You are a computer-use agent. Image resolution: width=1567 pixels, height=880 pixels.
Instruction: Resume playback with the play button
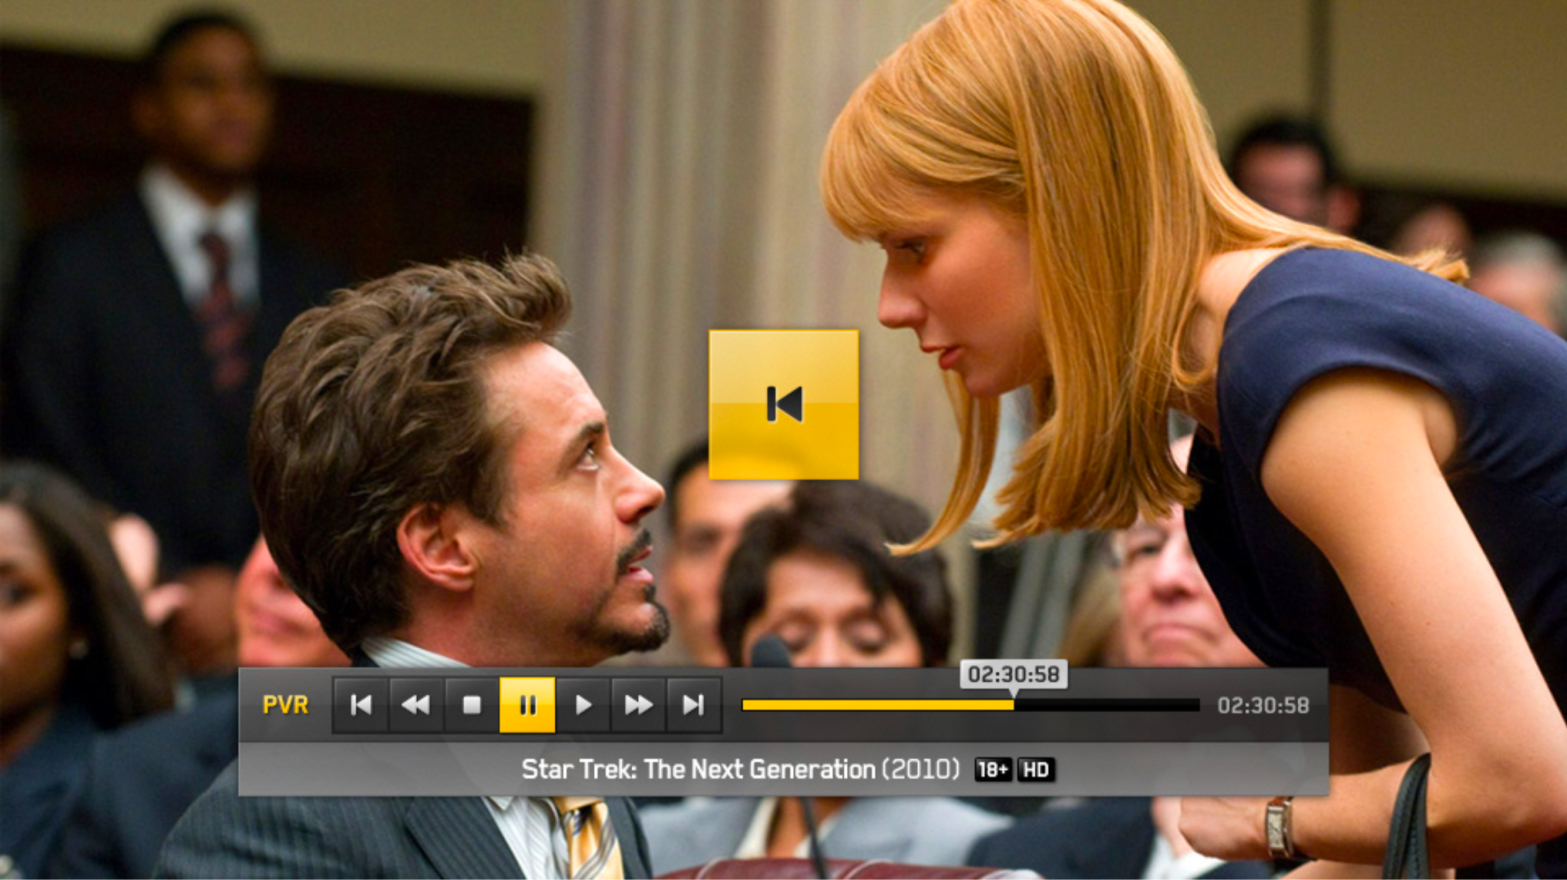[583, 705]
